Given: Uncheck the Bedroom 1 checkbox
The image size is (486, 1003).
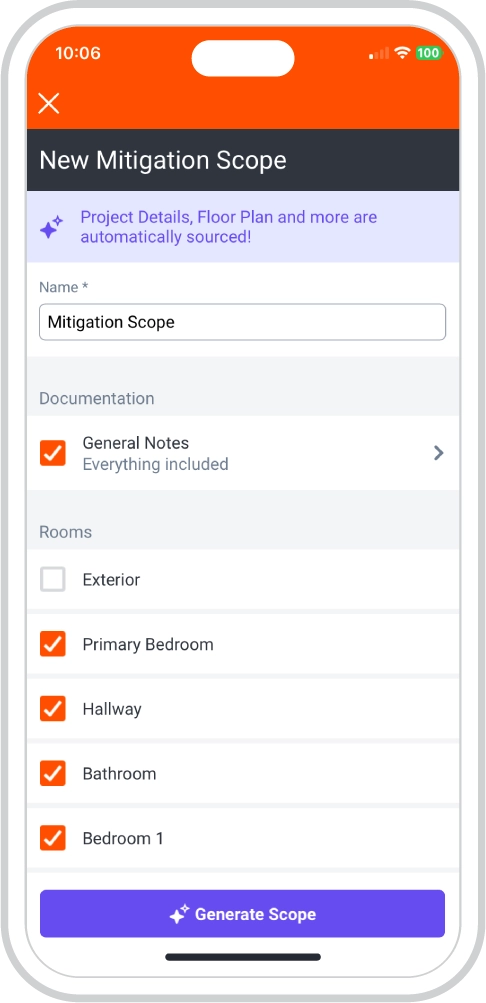Looking at the screenshot, I should point(52,838).
